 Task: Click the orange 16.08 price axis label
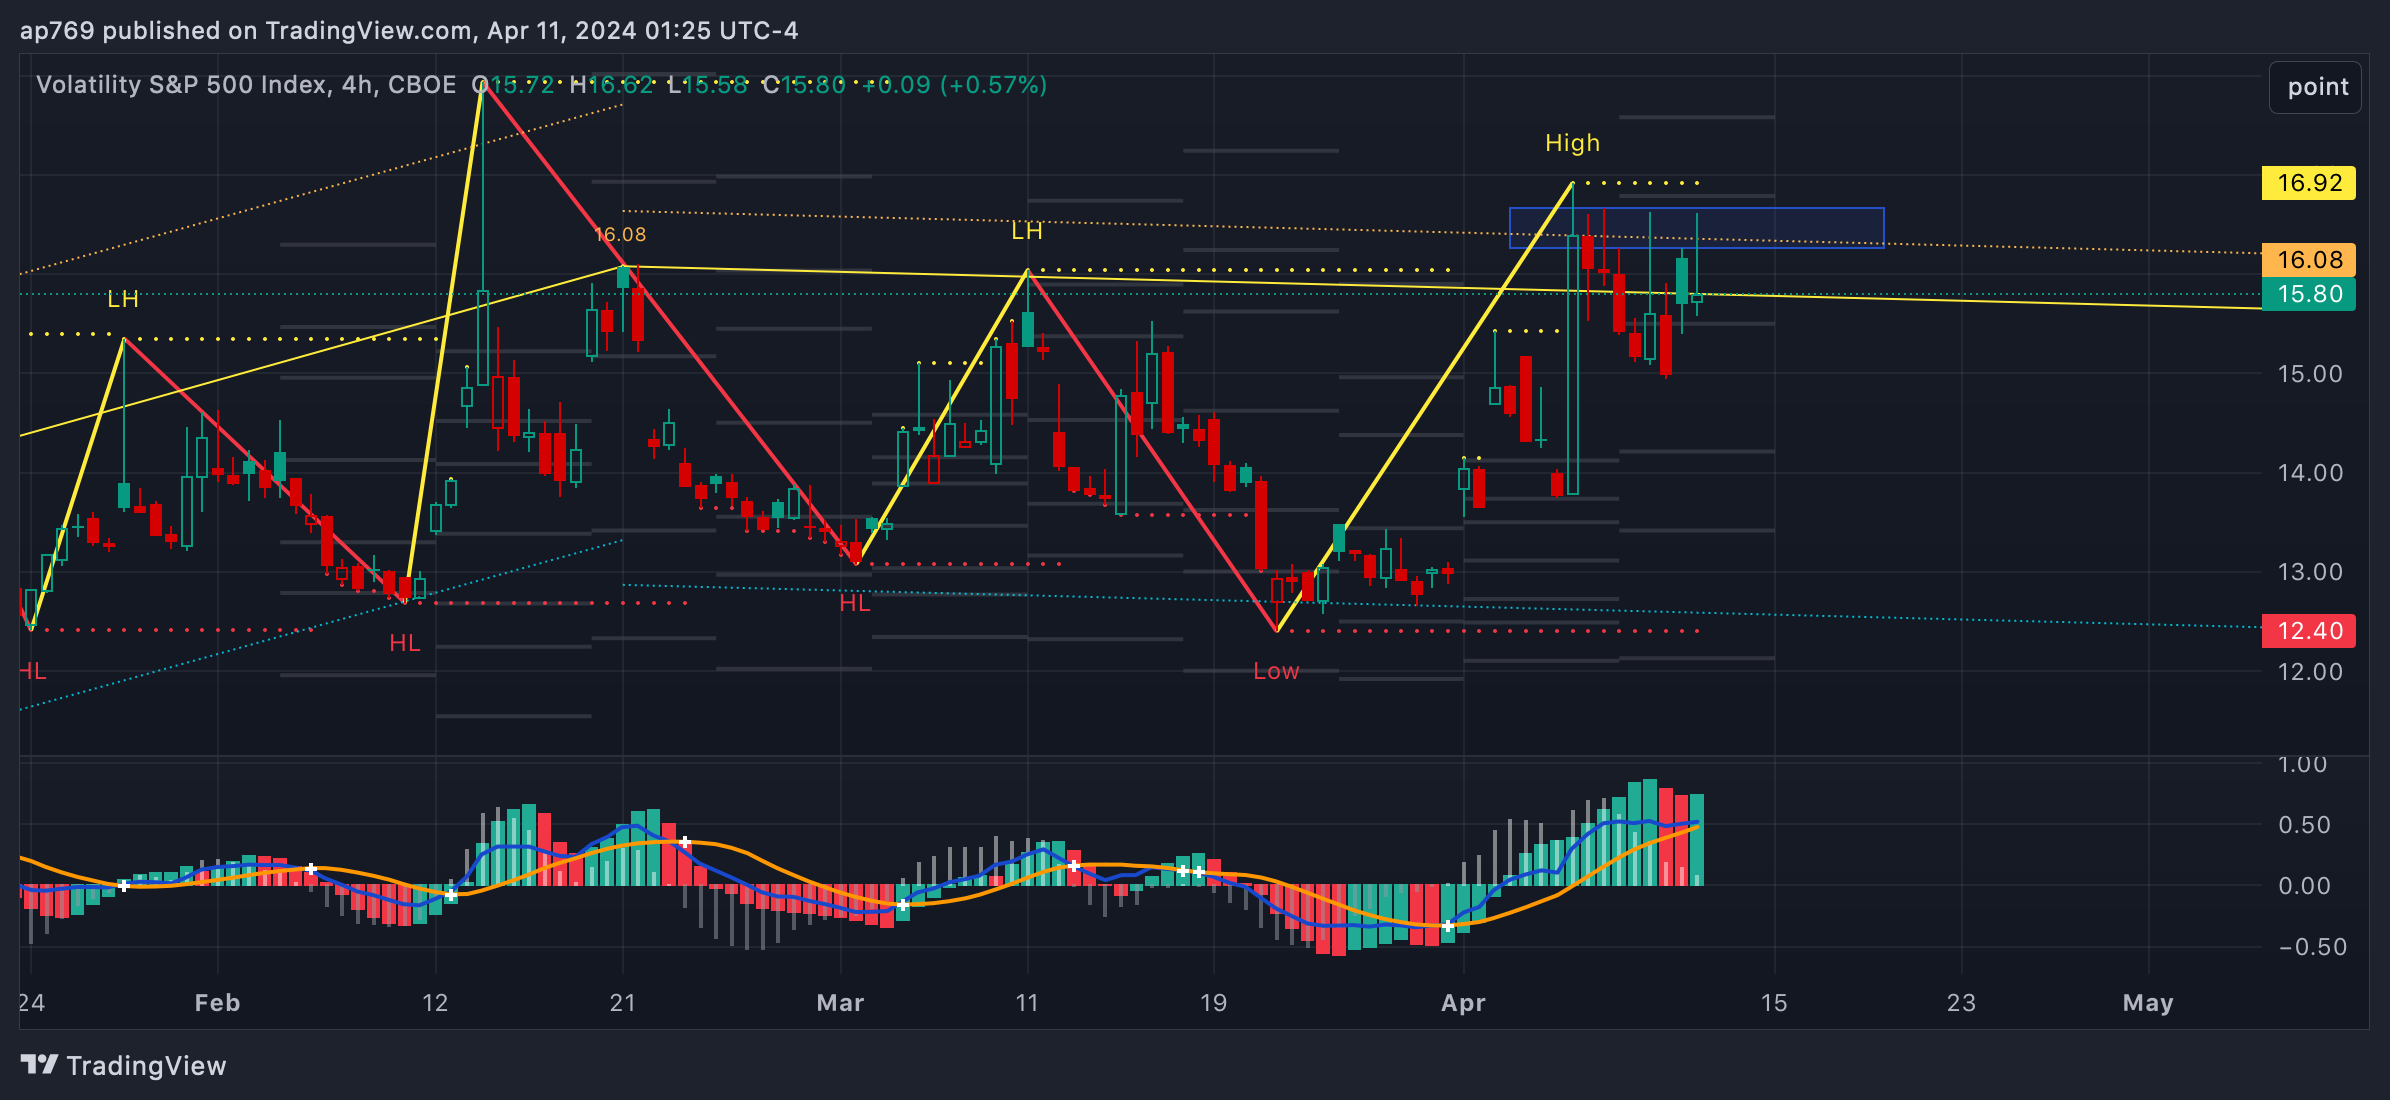2309,260
